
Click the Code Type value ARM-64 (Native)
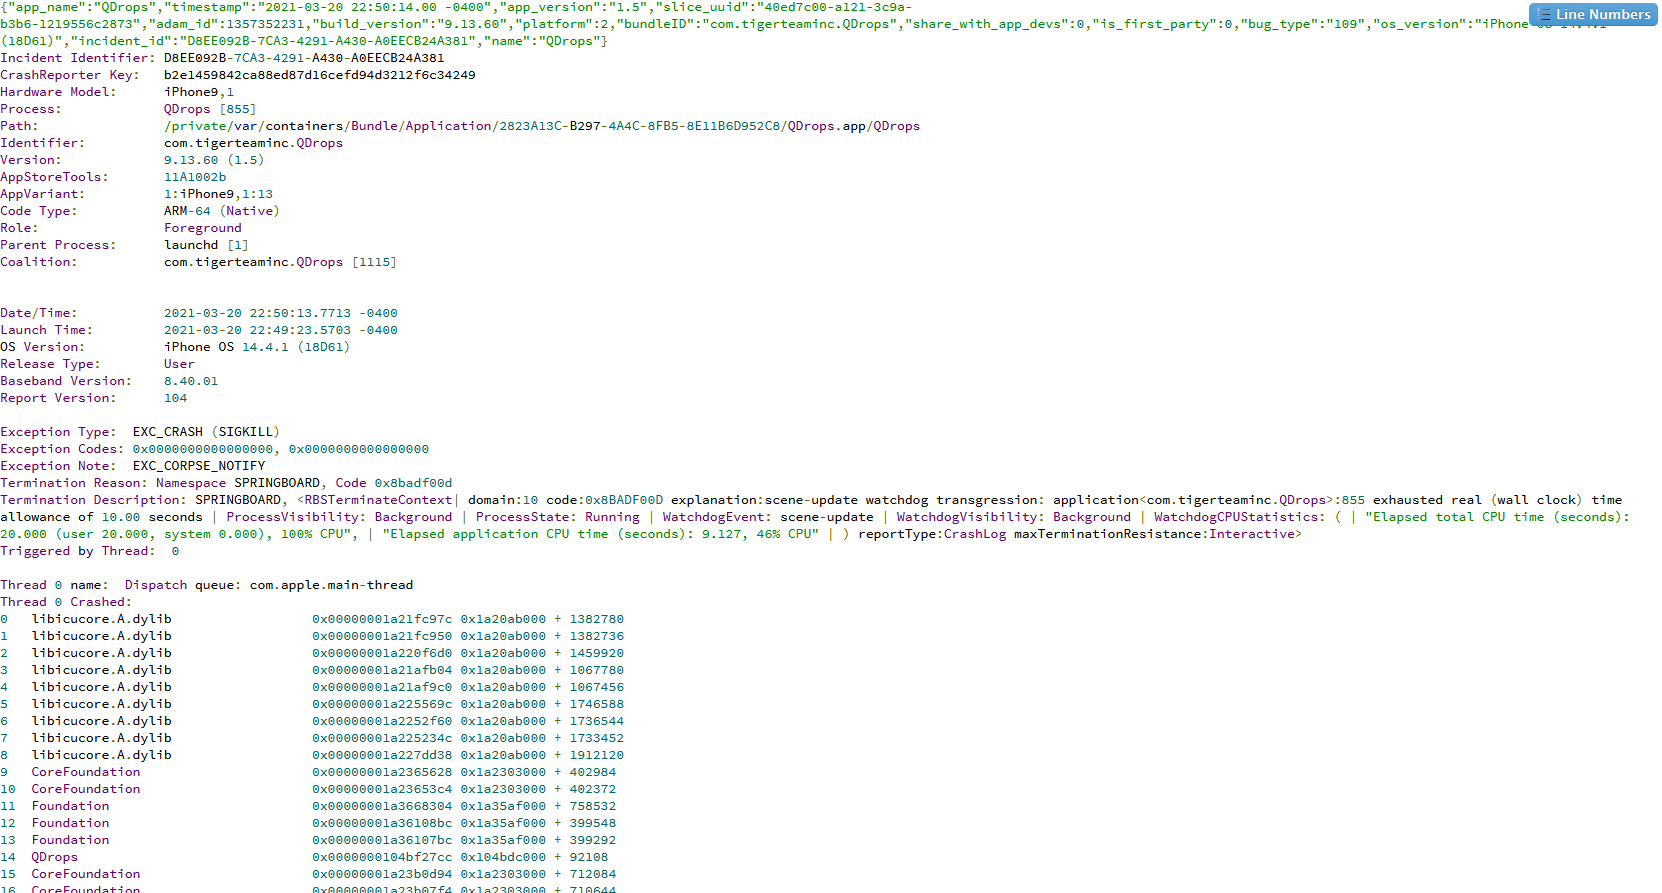222,211
